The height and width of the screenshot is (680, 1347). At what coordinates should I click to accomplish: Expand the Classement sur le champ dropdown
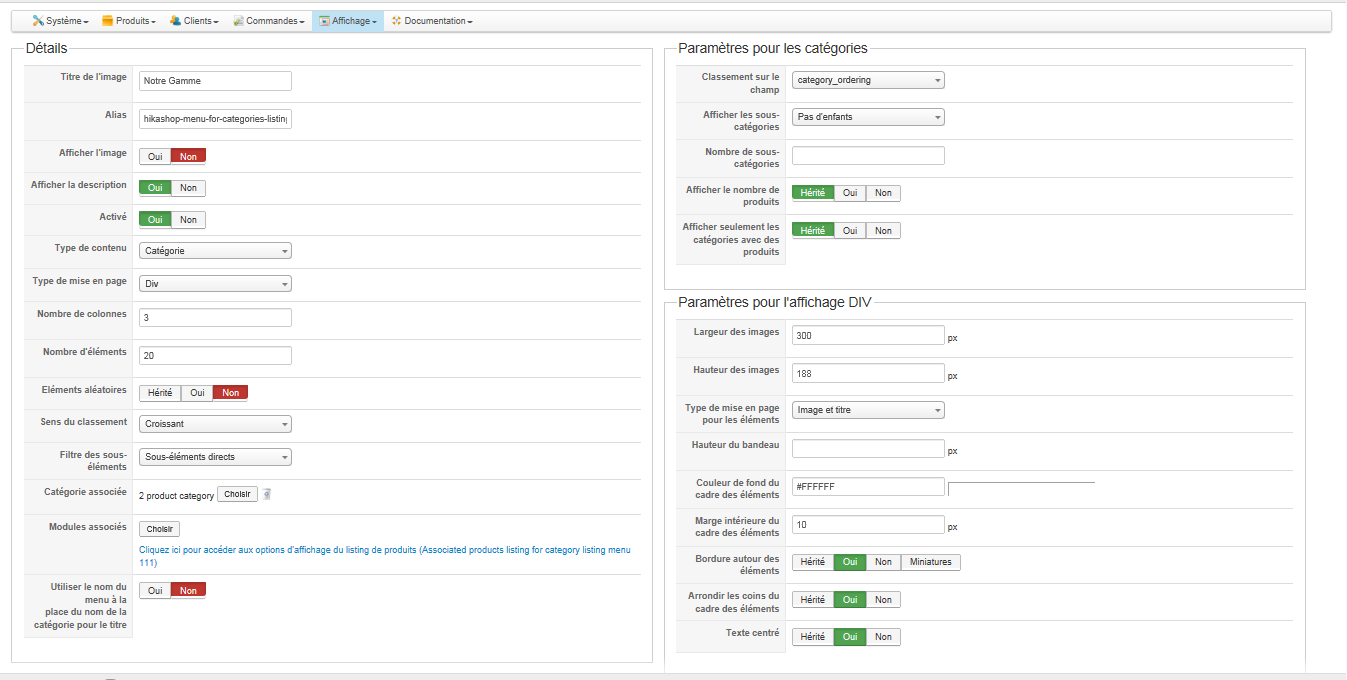tap(868, 80)
